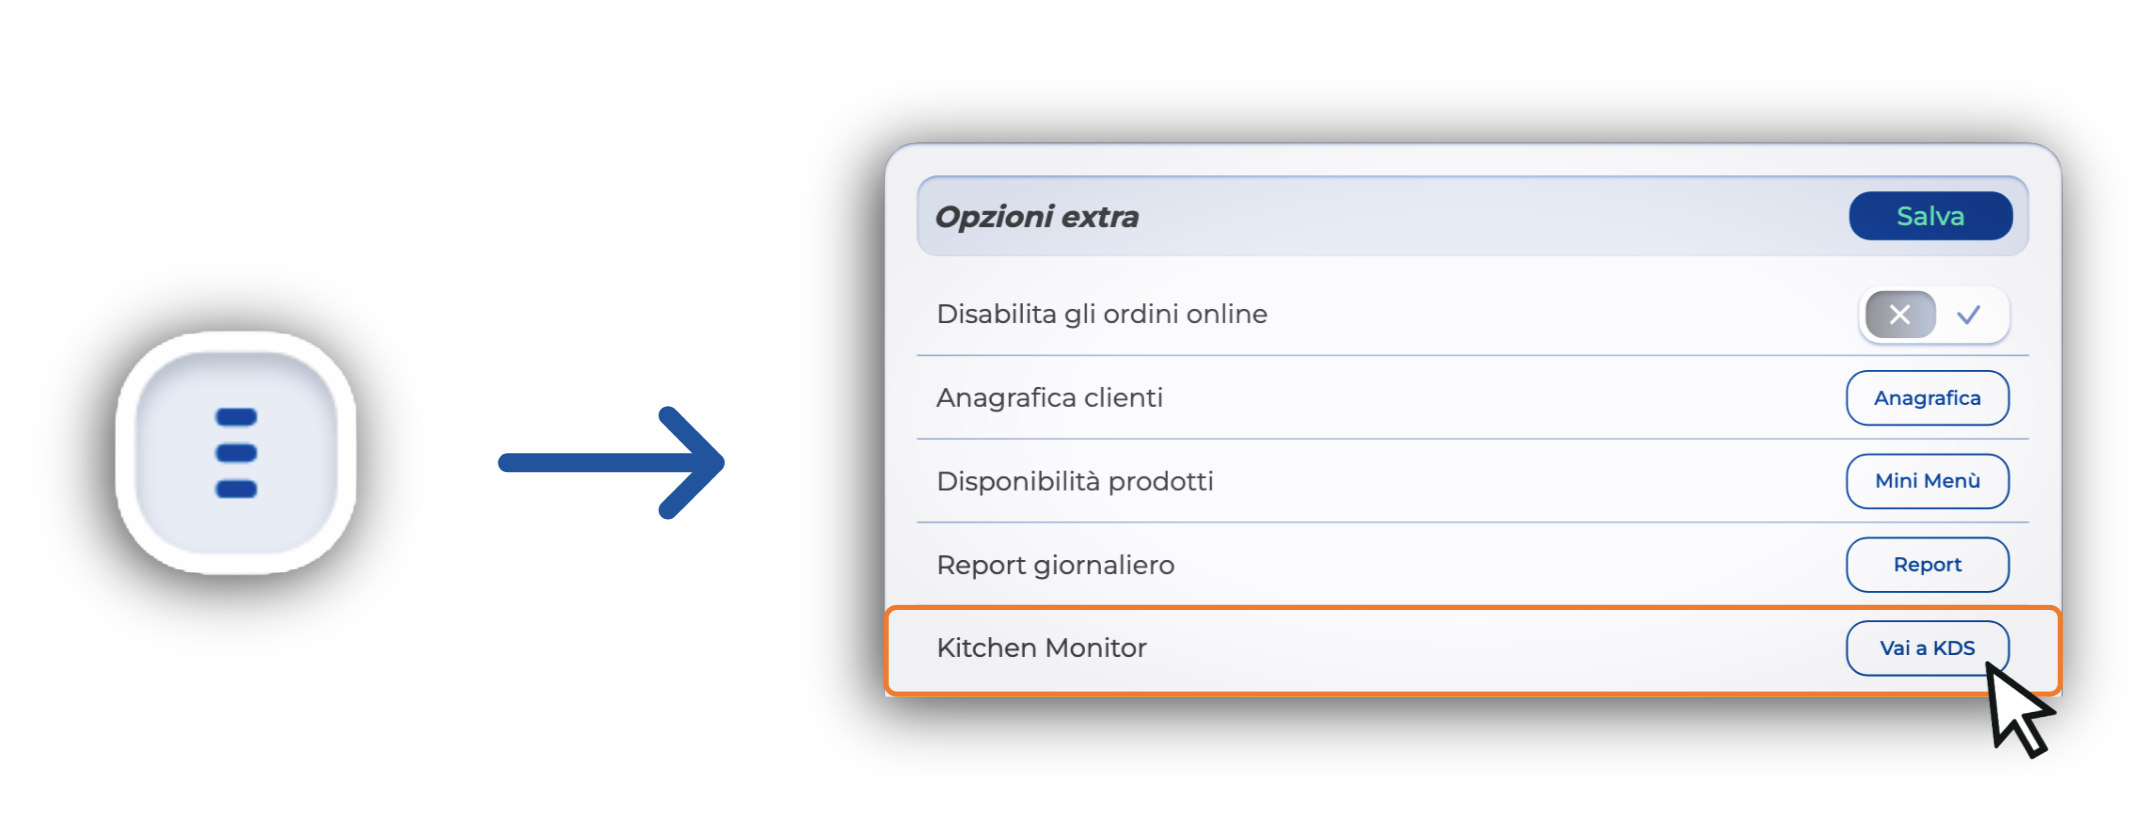
Task: Open the Mini Menù button
Action: tap(1926, 481)
